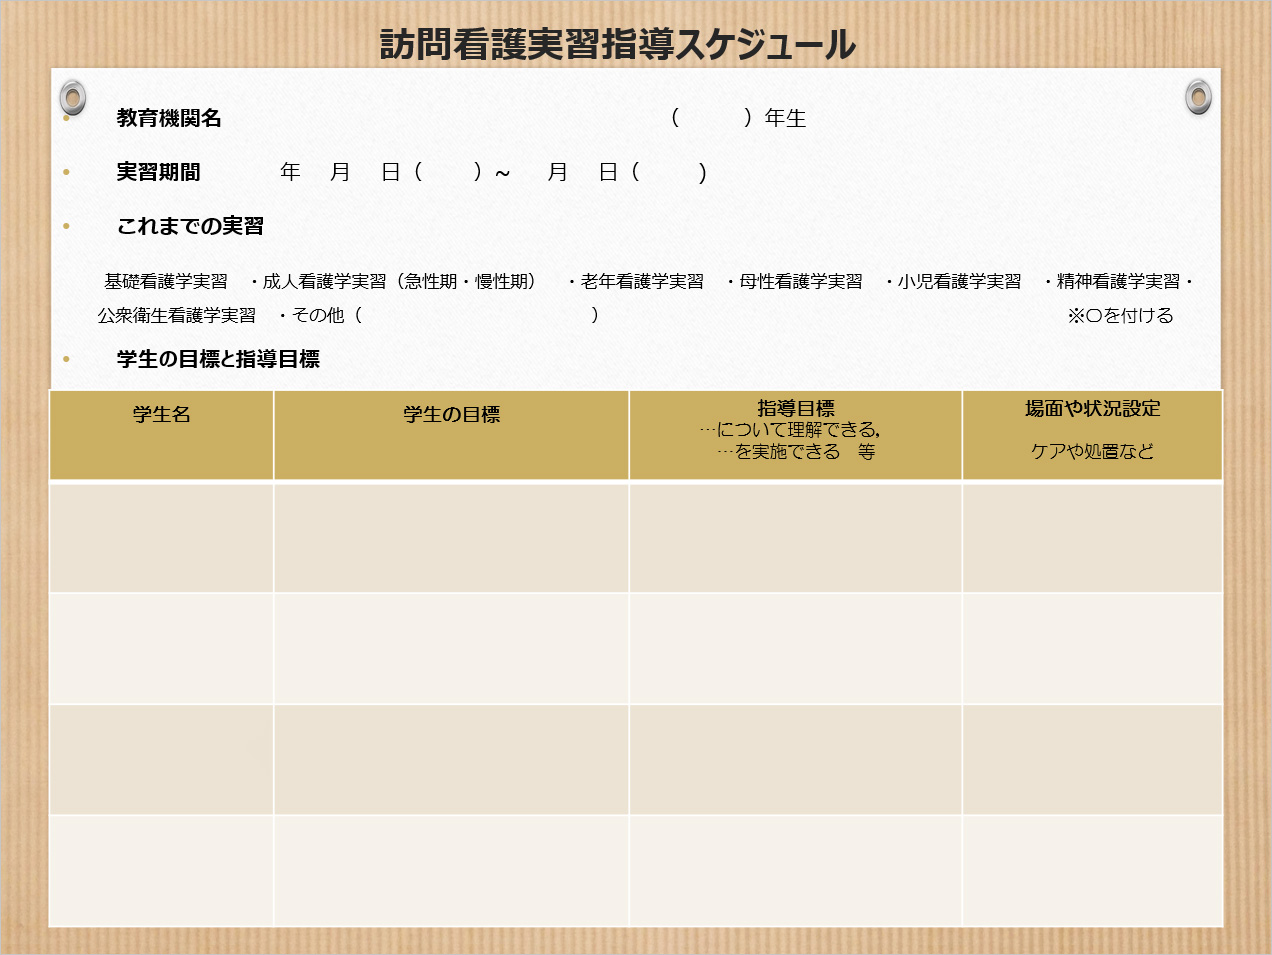Viewport: 1272px width, 955px height.
Task: Click last row cell under 指導目標
Action: tap(796, 870)
